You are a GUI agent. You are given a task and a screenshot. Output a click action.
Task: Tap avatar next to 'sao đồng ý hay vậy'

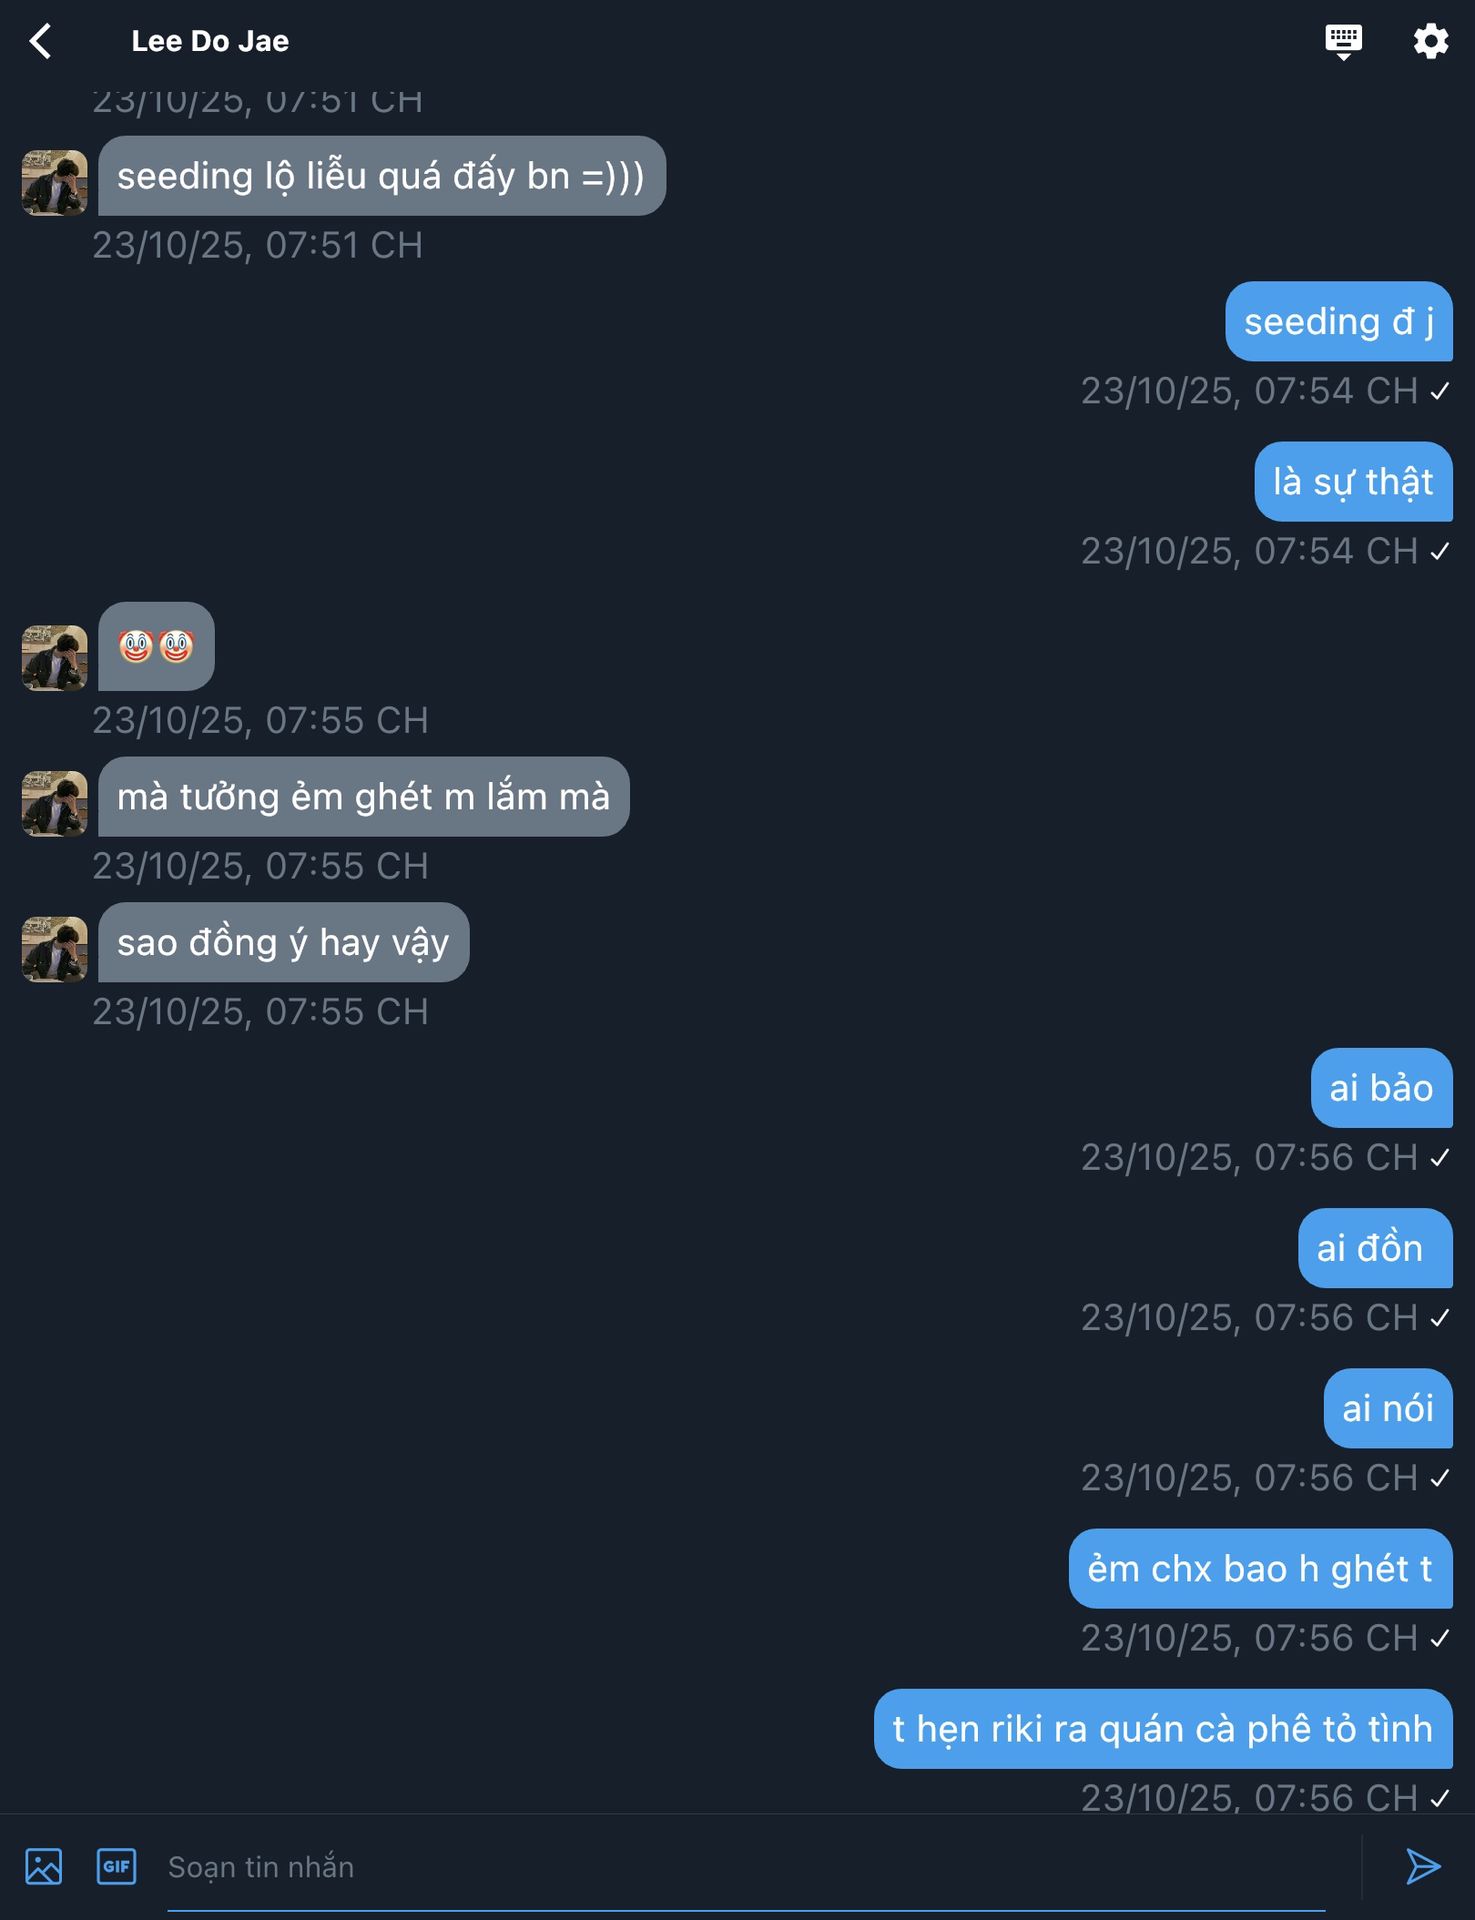click(54, 949)
